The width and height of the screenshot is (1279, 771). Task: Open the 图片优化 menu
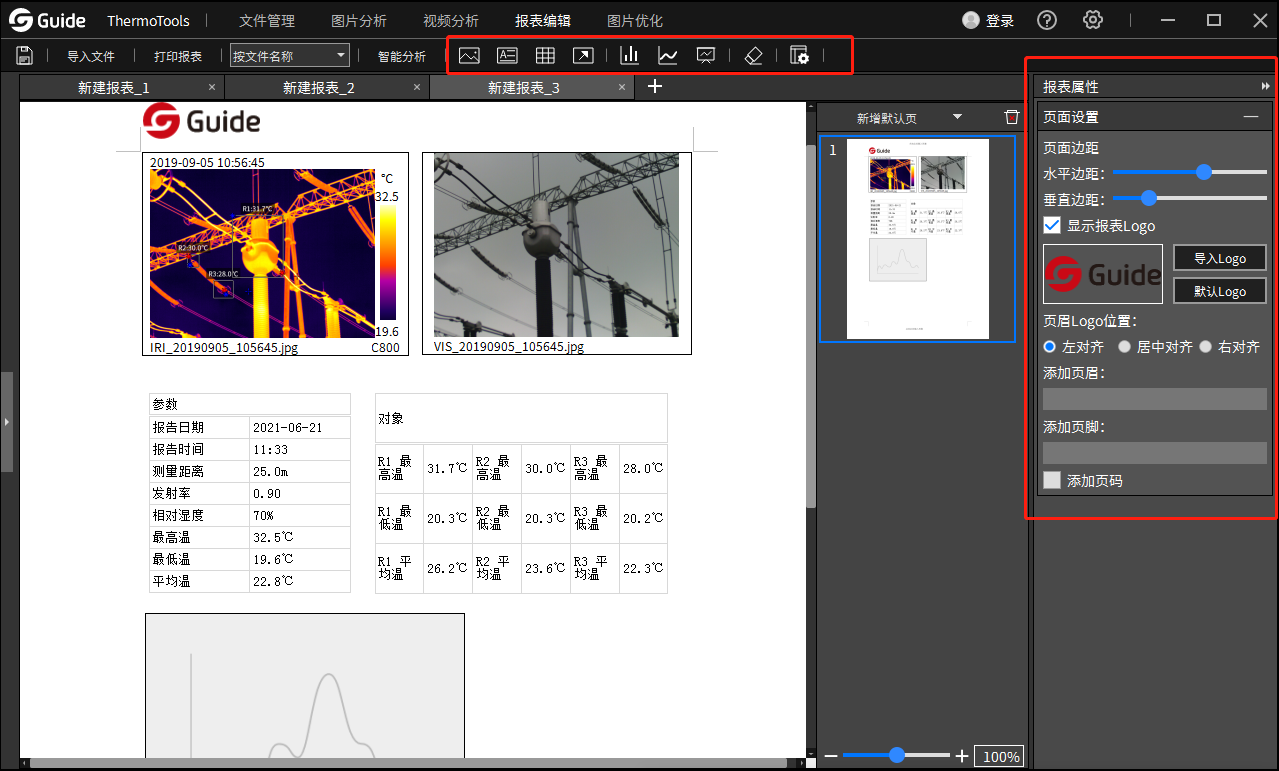pyautogui.click(x=635, y=21)
